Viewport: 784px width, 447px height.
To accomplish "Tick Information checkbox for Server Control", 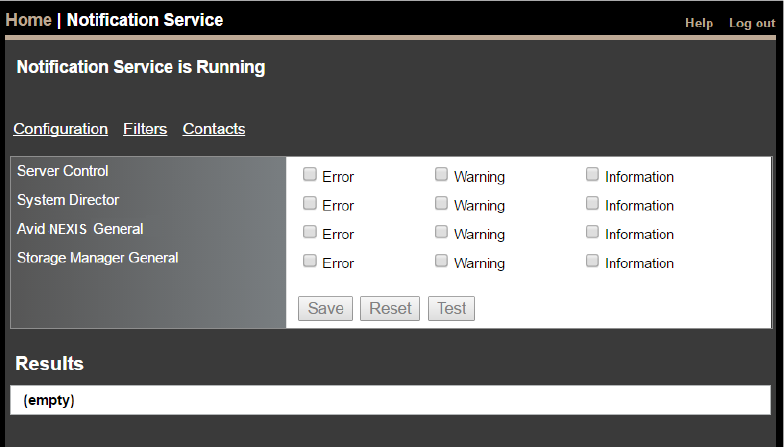I will (x=593, y=175).
